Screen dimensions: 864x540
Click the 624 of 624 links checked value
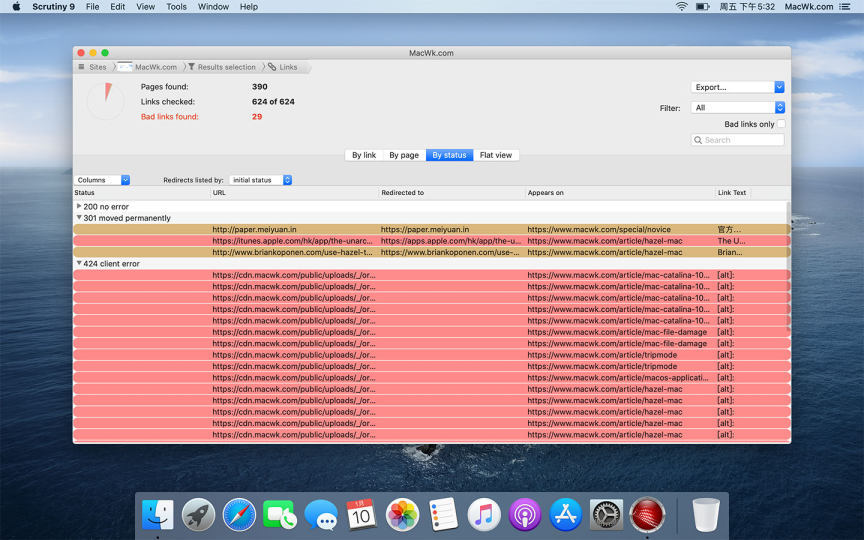click(x=273, y=101)
